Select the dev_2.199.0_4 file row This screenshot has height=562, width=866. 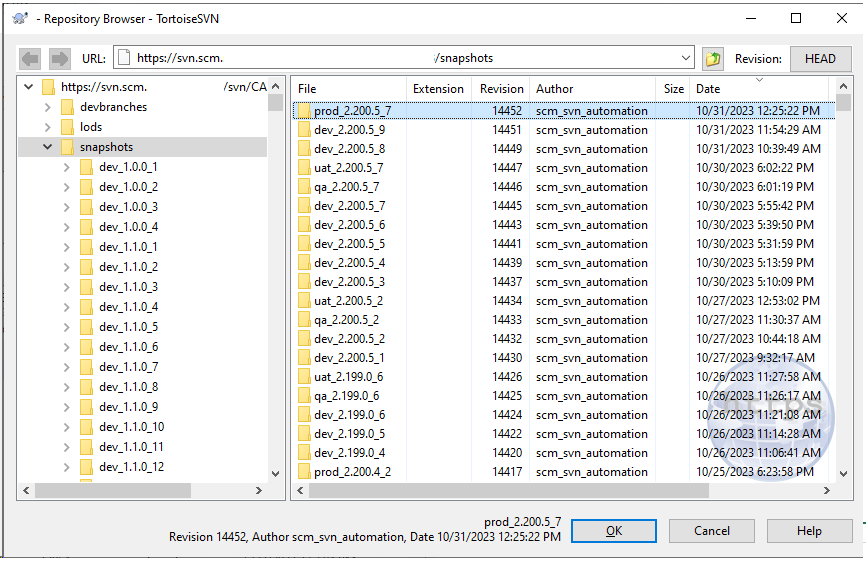563,453
